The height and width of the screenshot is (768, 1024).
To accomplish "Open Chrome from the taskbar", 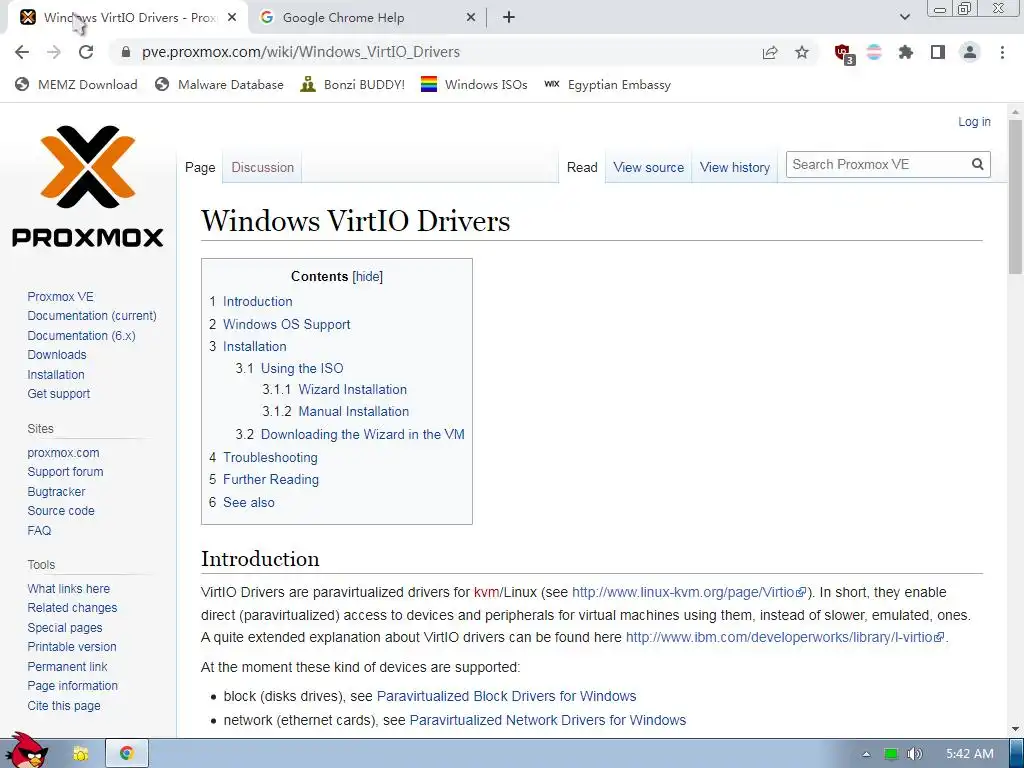I will [x=127, y=753].
